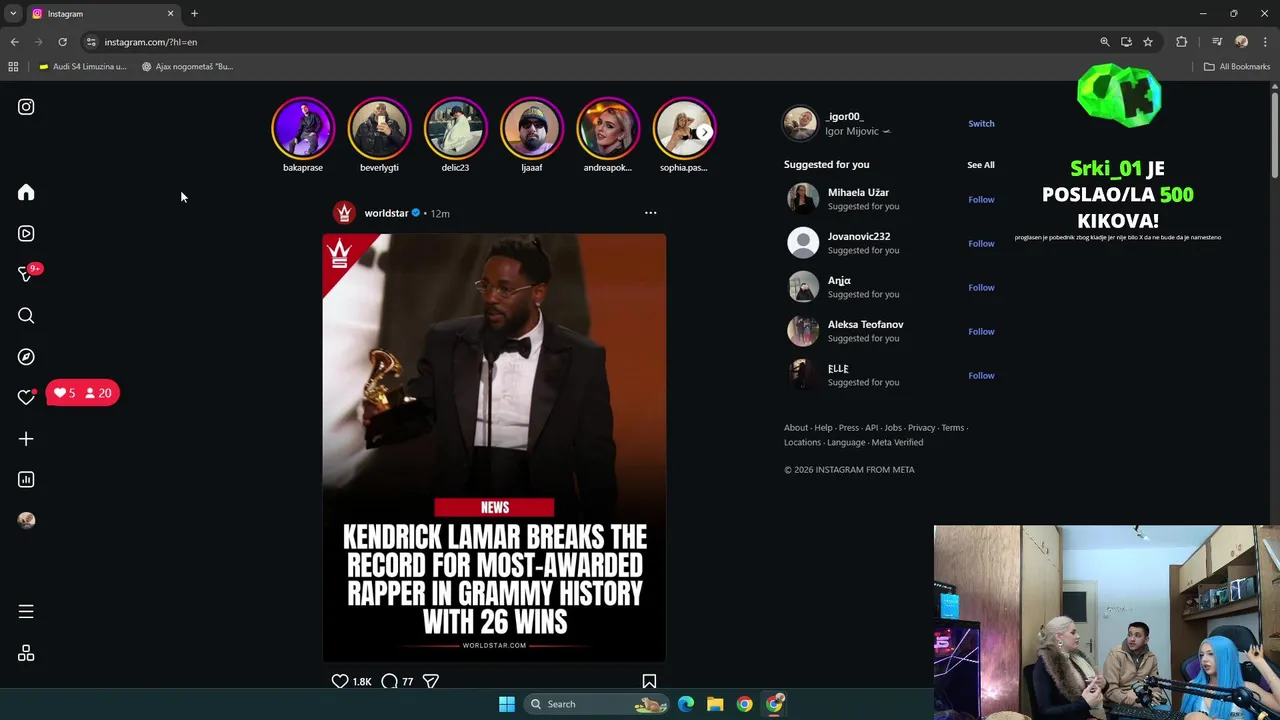The width and height of the screenshot is (1280, 720).
Task: Select the Instagram browser tab
Action: (102, 14)
